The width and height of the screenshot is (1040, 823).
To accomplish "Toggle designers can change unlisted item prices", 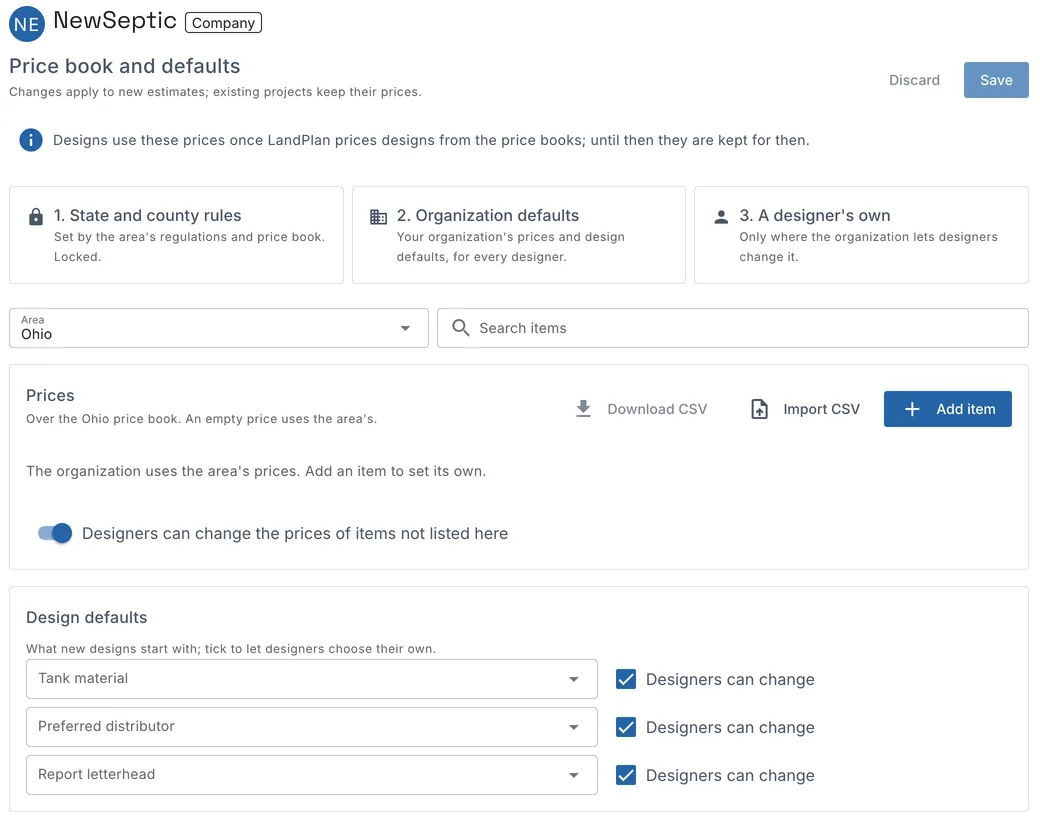I will (55, 533).
